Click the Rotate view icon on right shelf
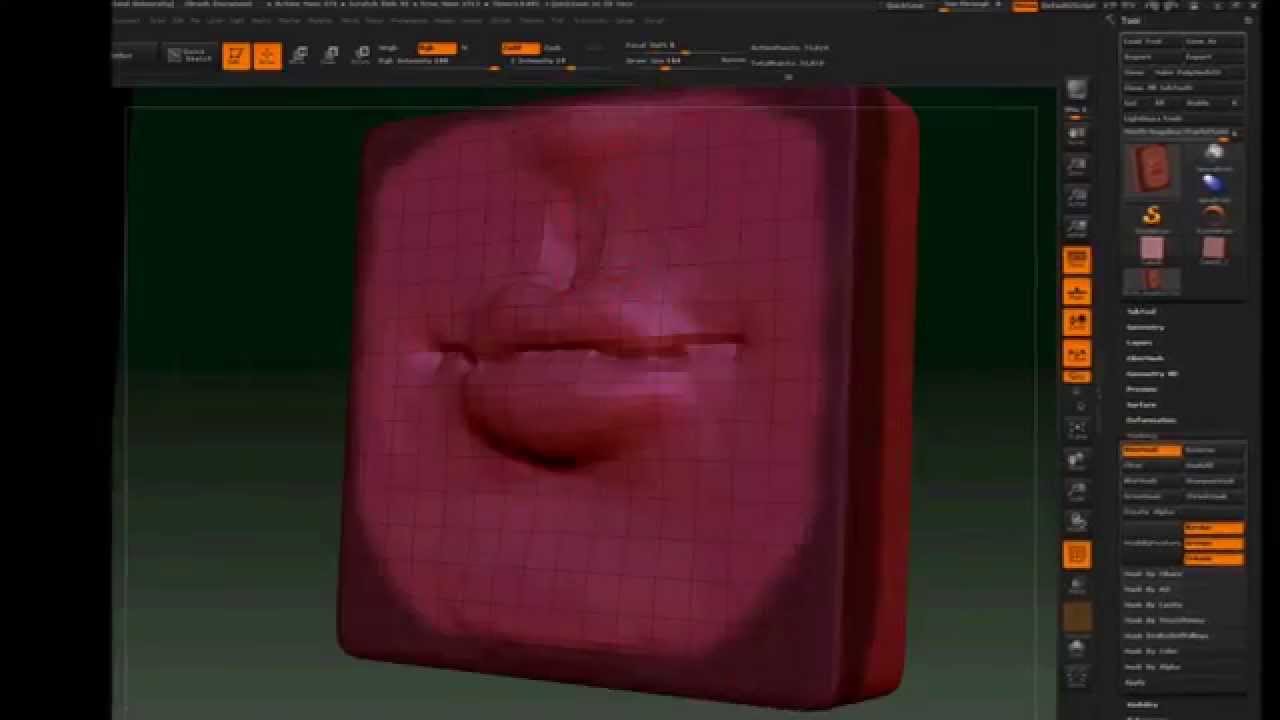 pos(1077,521)
